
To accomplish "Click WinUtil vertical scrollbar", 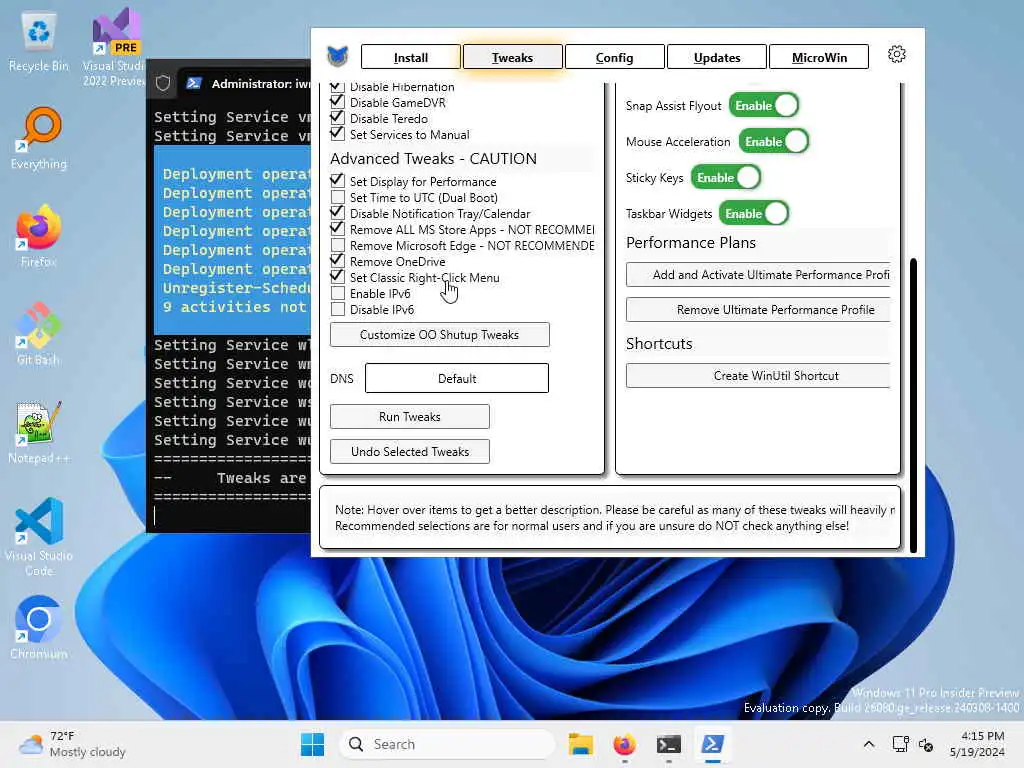I will 913,405.
